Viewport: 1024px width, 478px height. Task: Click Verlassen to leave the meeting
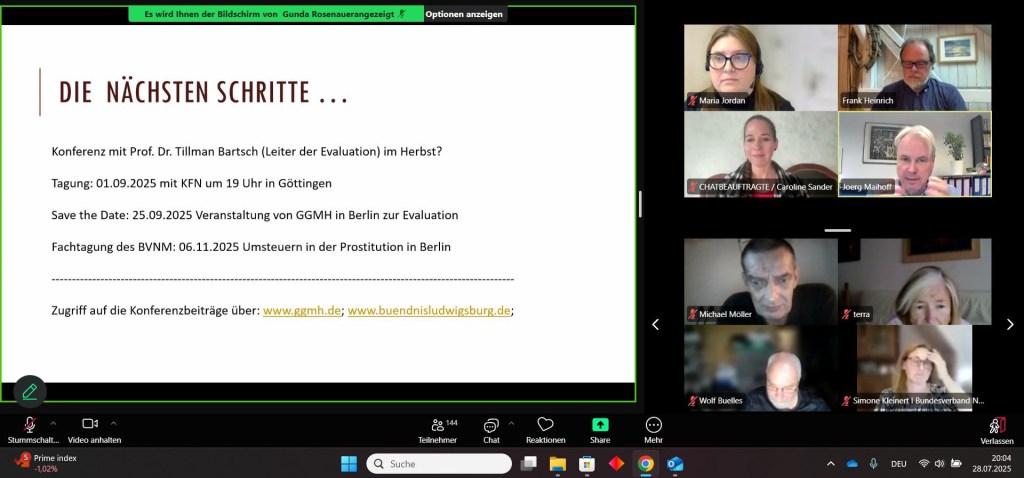tap(996, 429)
